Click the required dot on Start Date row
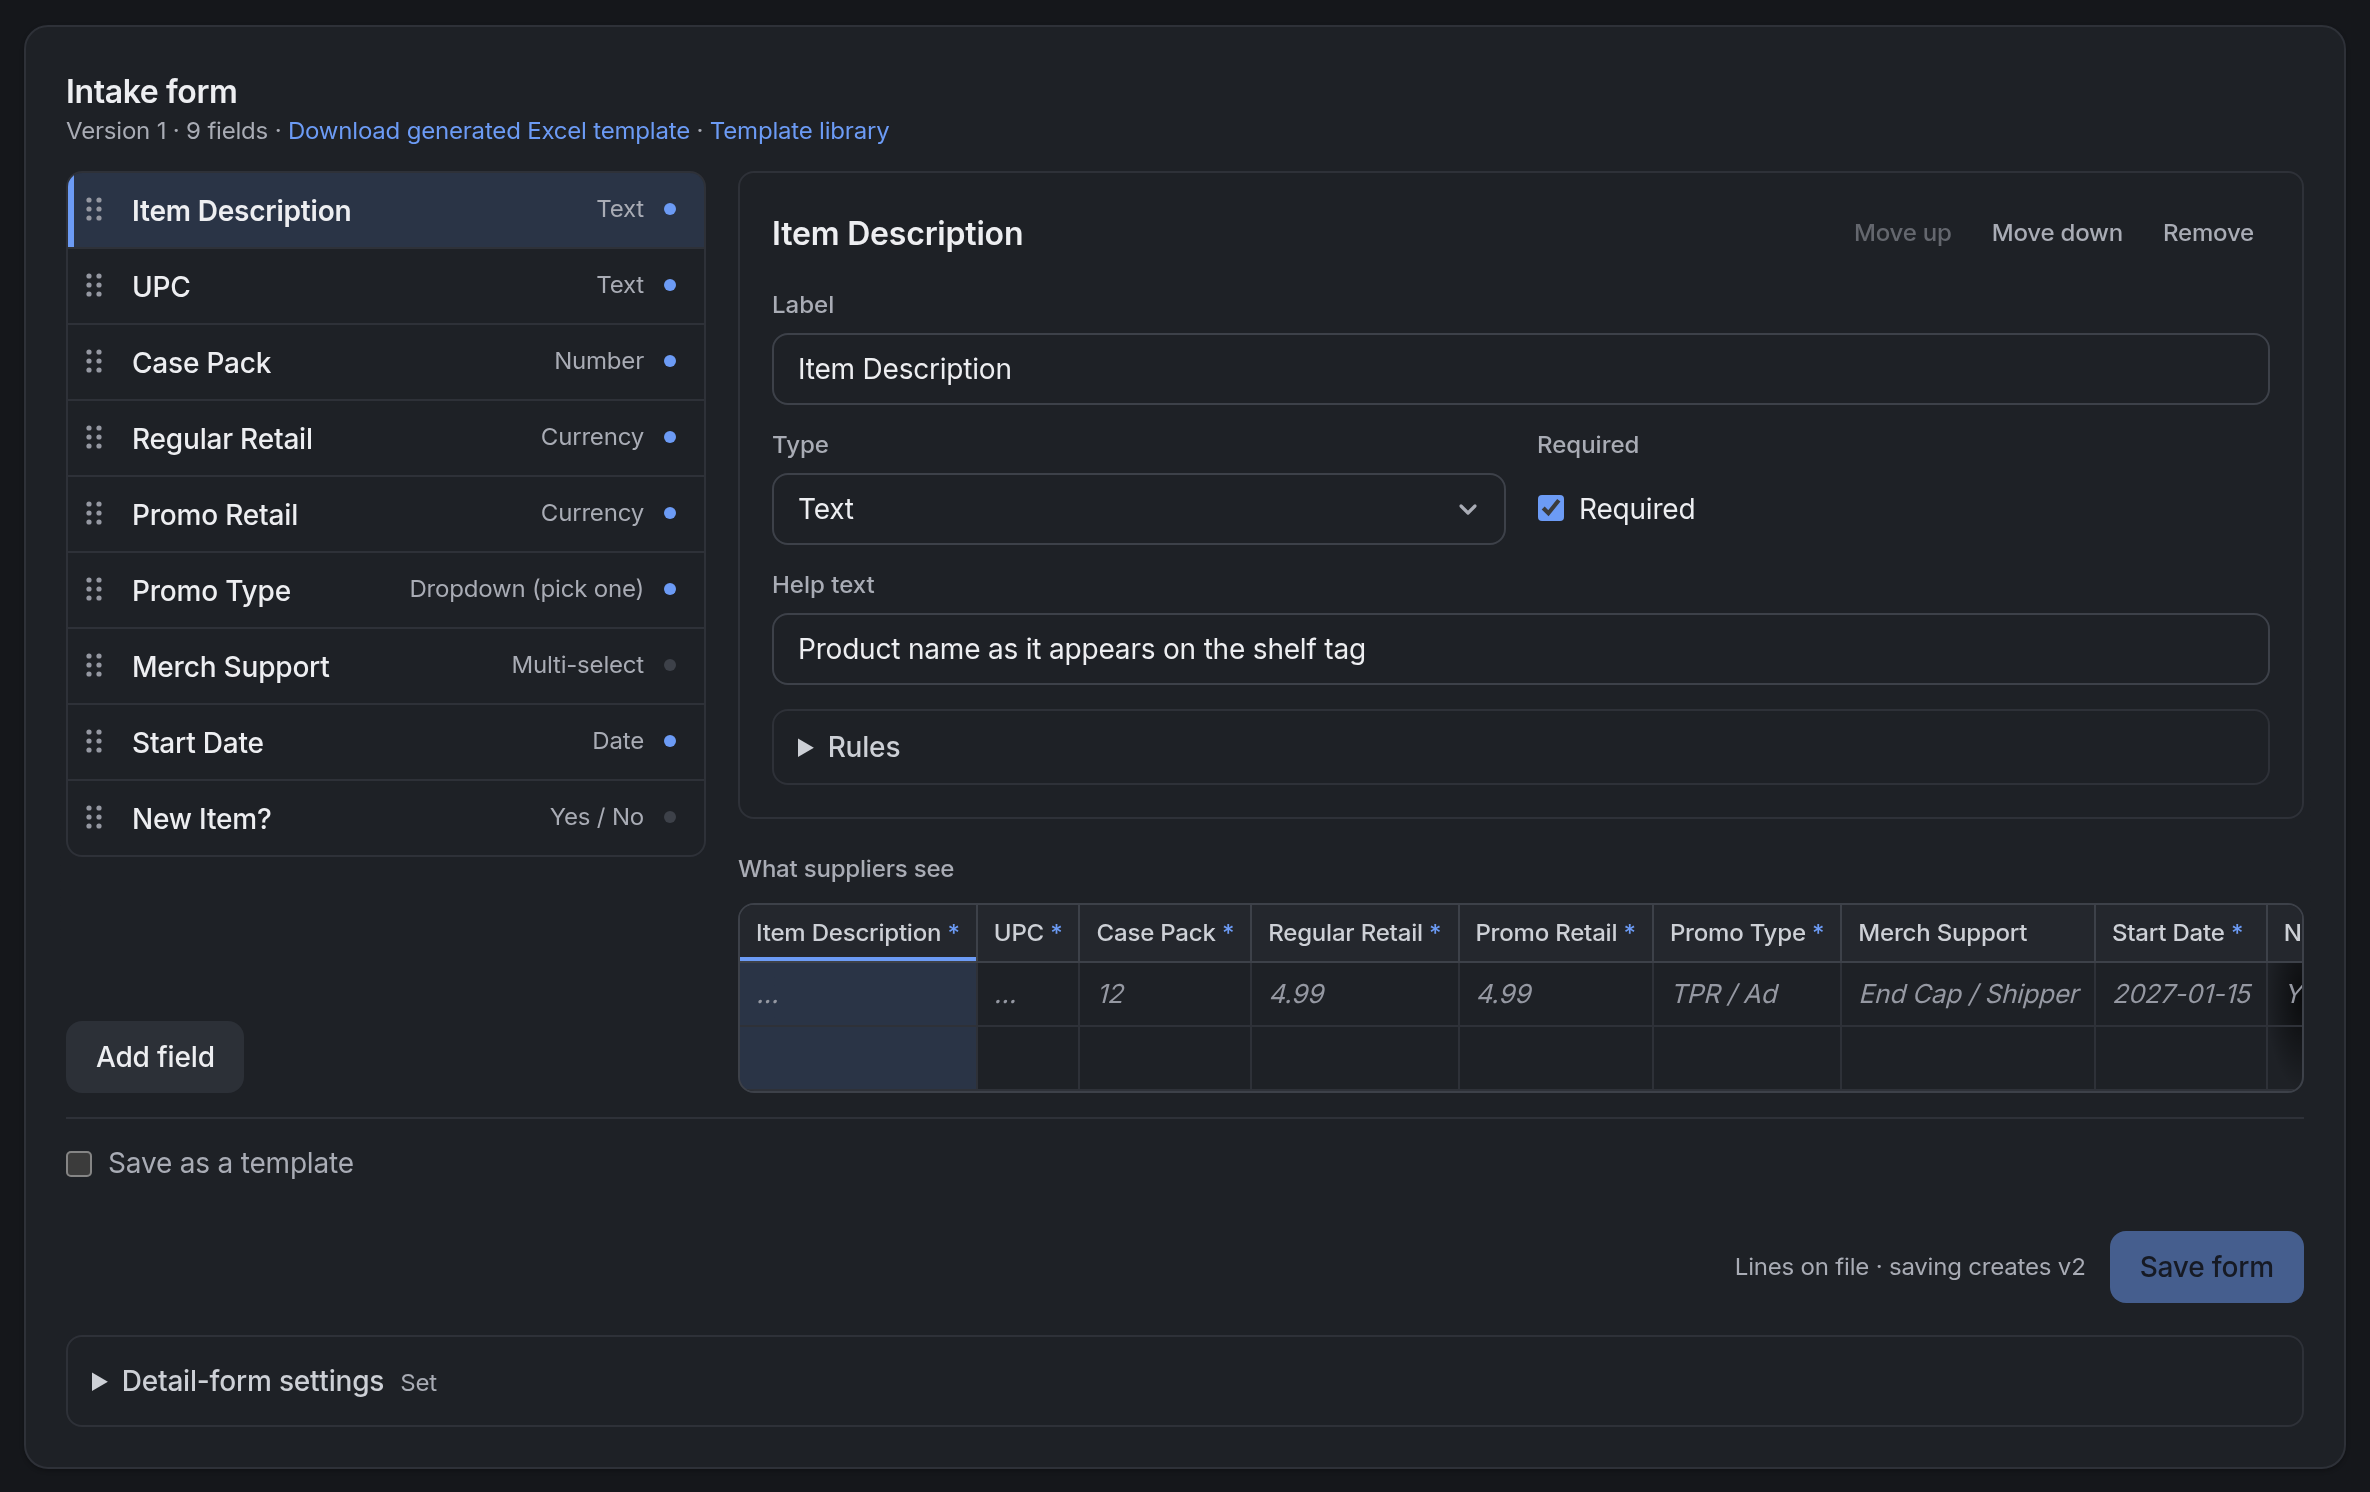 670,741
